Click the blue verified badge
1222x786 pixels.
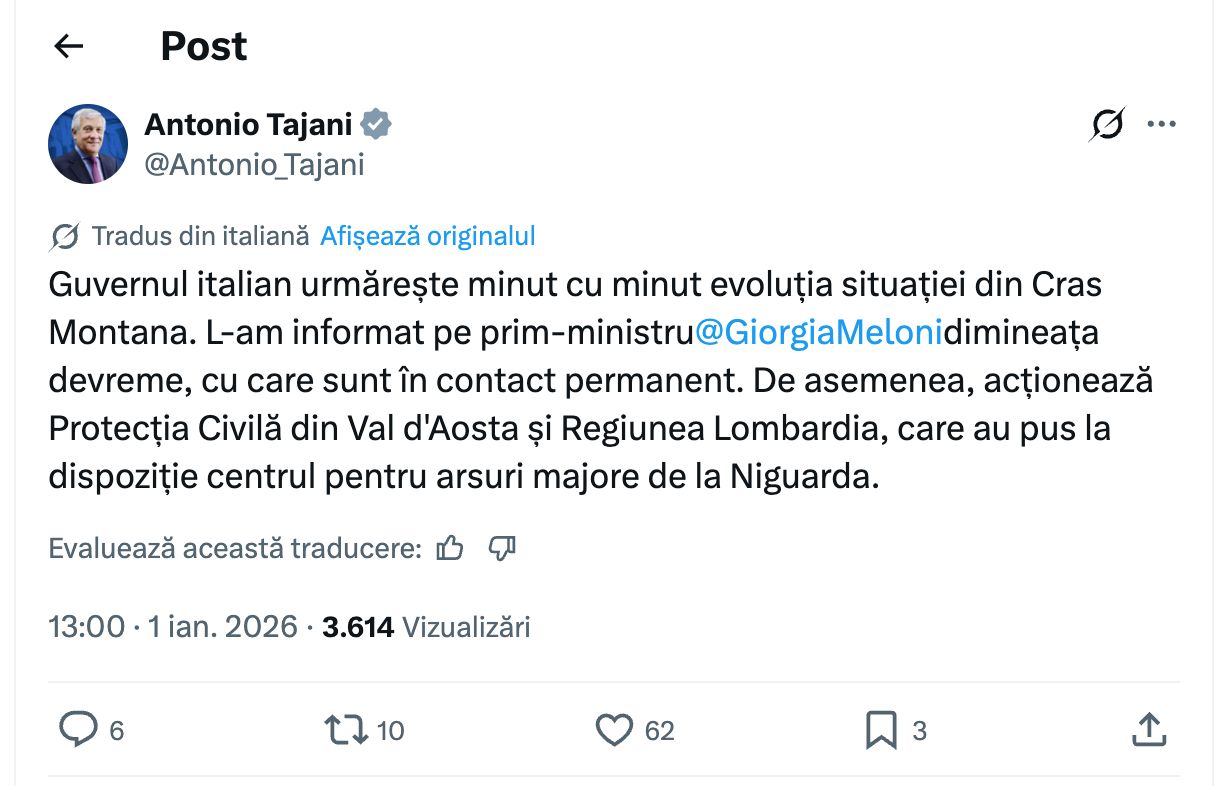point(377,125)
